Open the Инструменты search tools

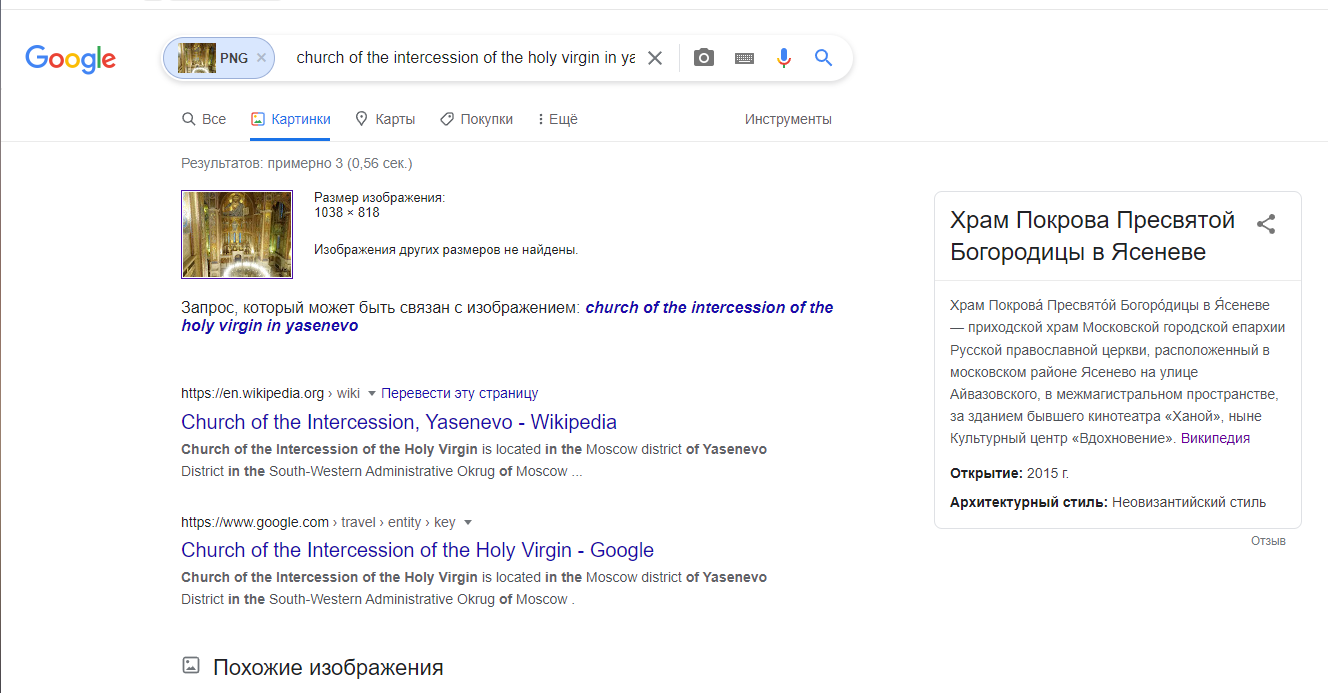(x=788, y=119)
